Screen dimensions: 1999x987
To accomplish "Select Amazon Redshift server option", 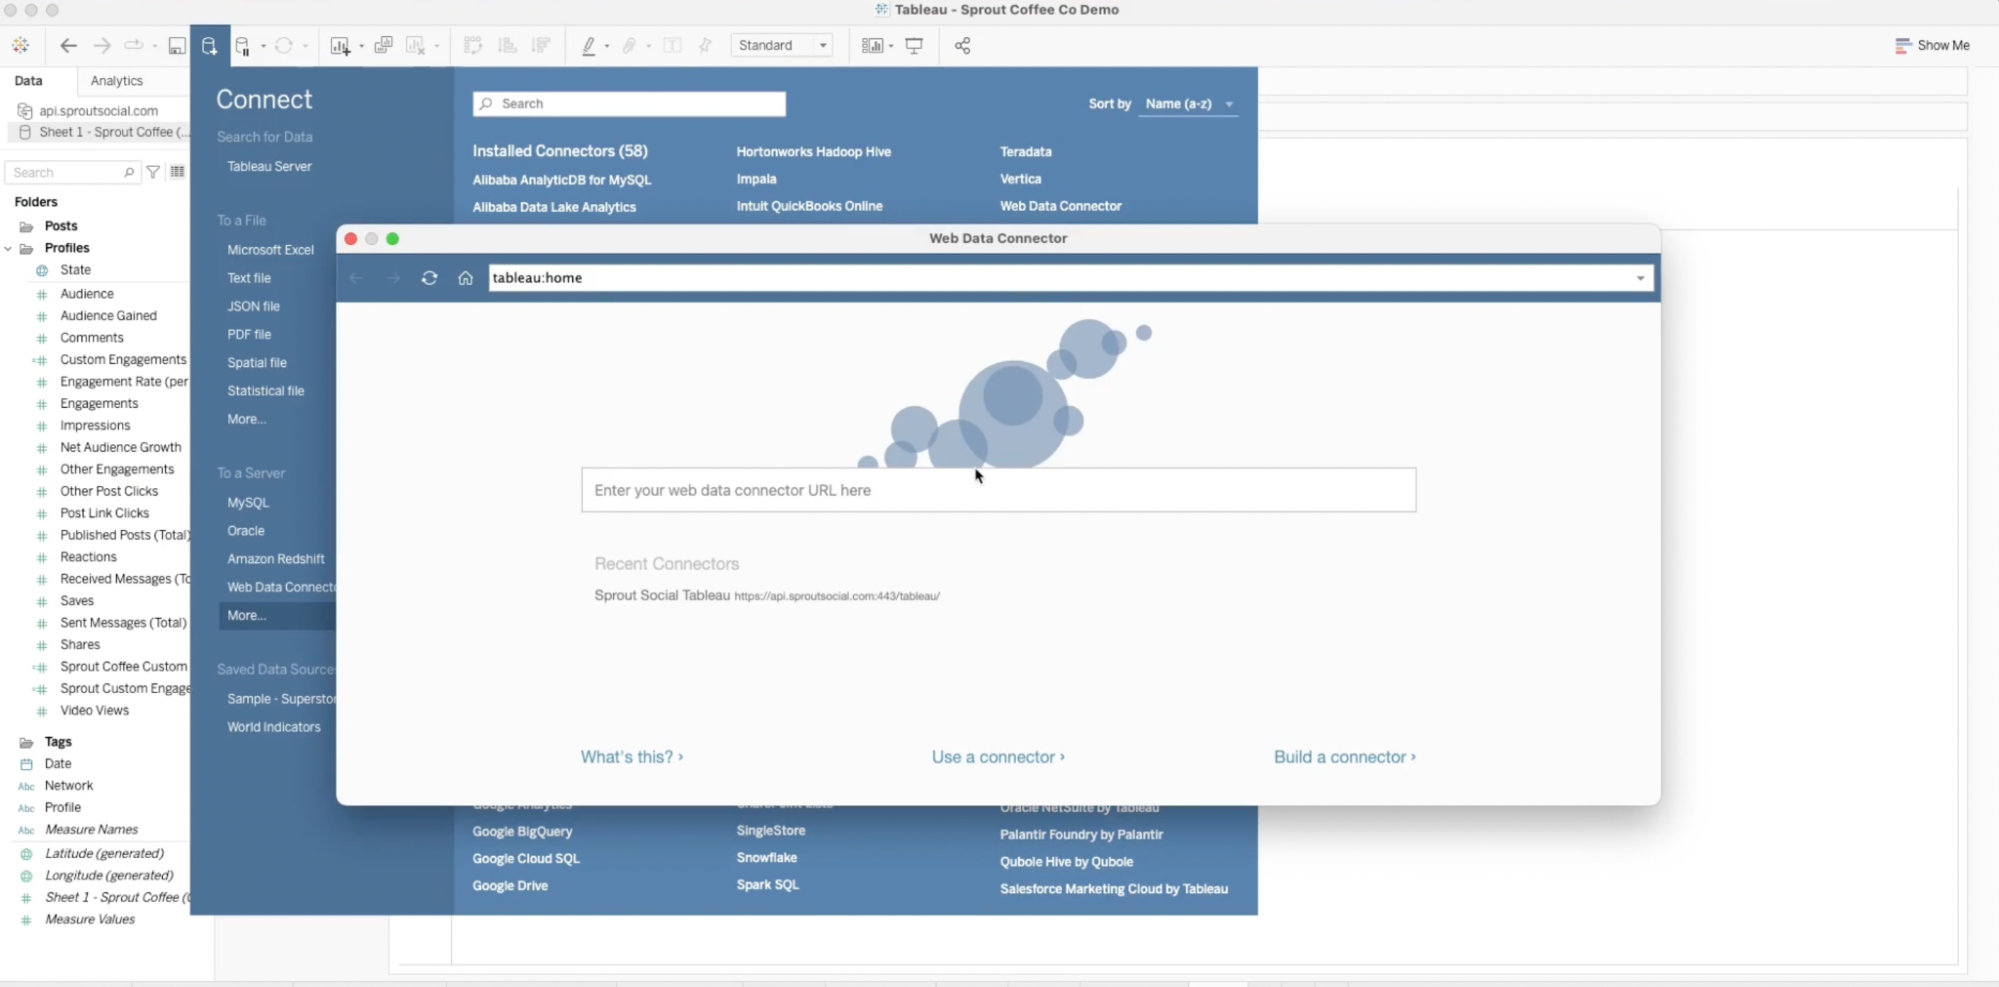I will tap(275, 559).
